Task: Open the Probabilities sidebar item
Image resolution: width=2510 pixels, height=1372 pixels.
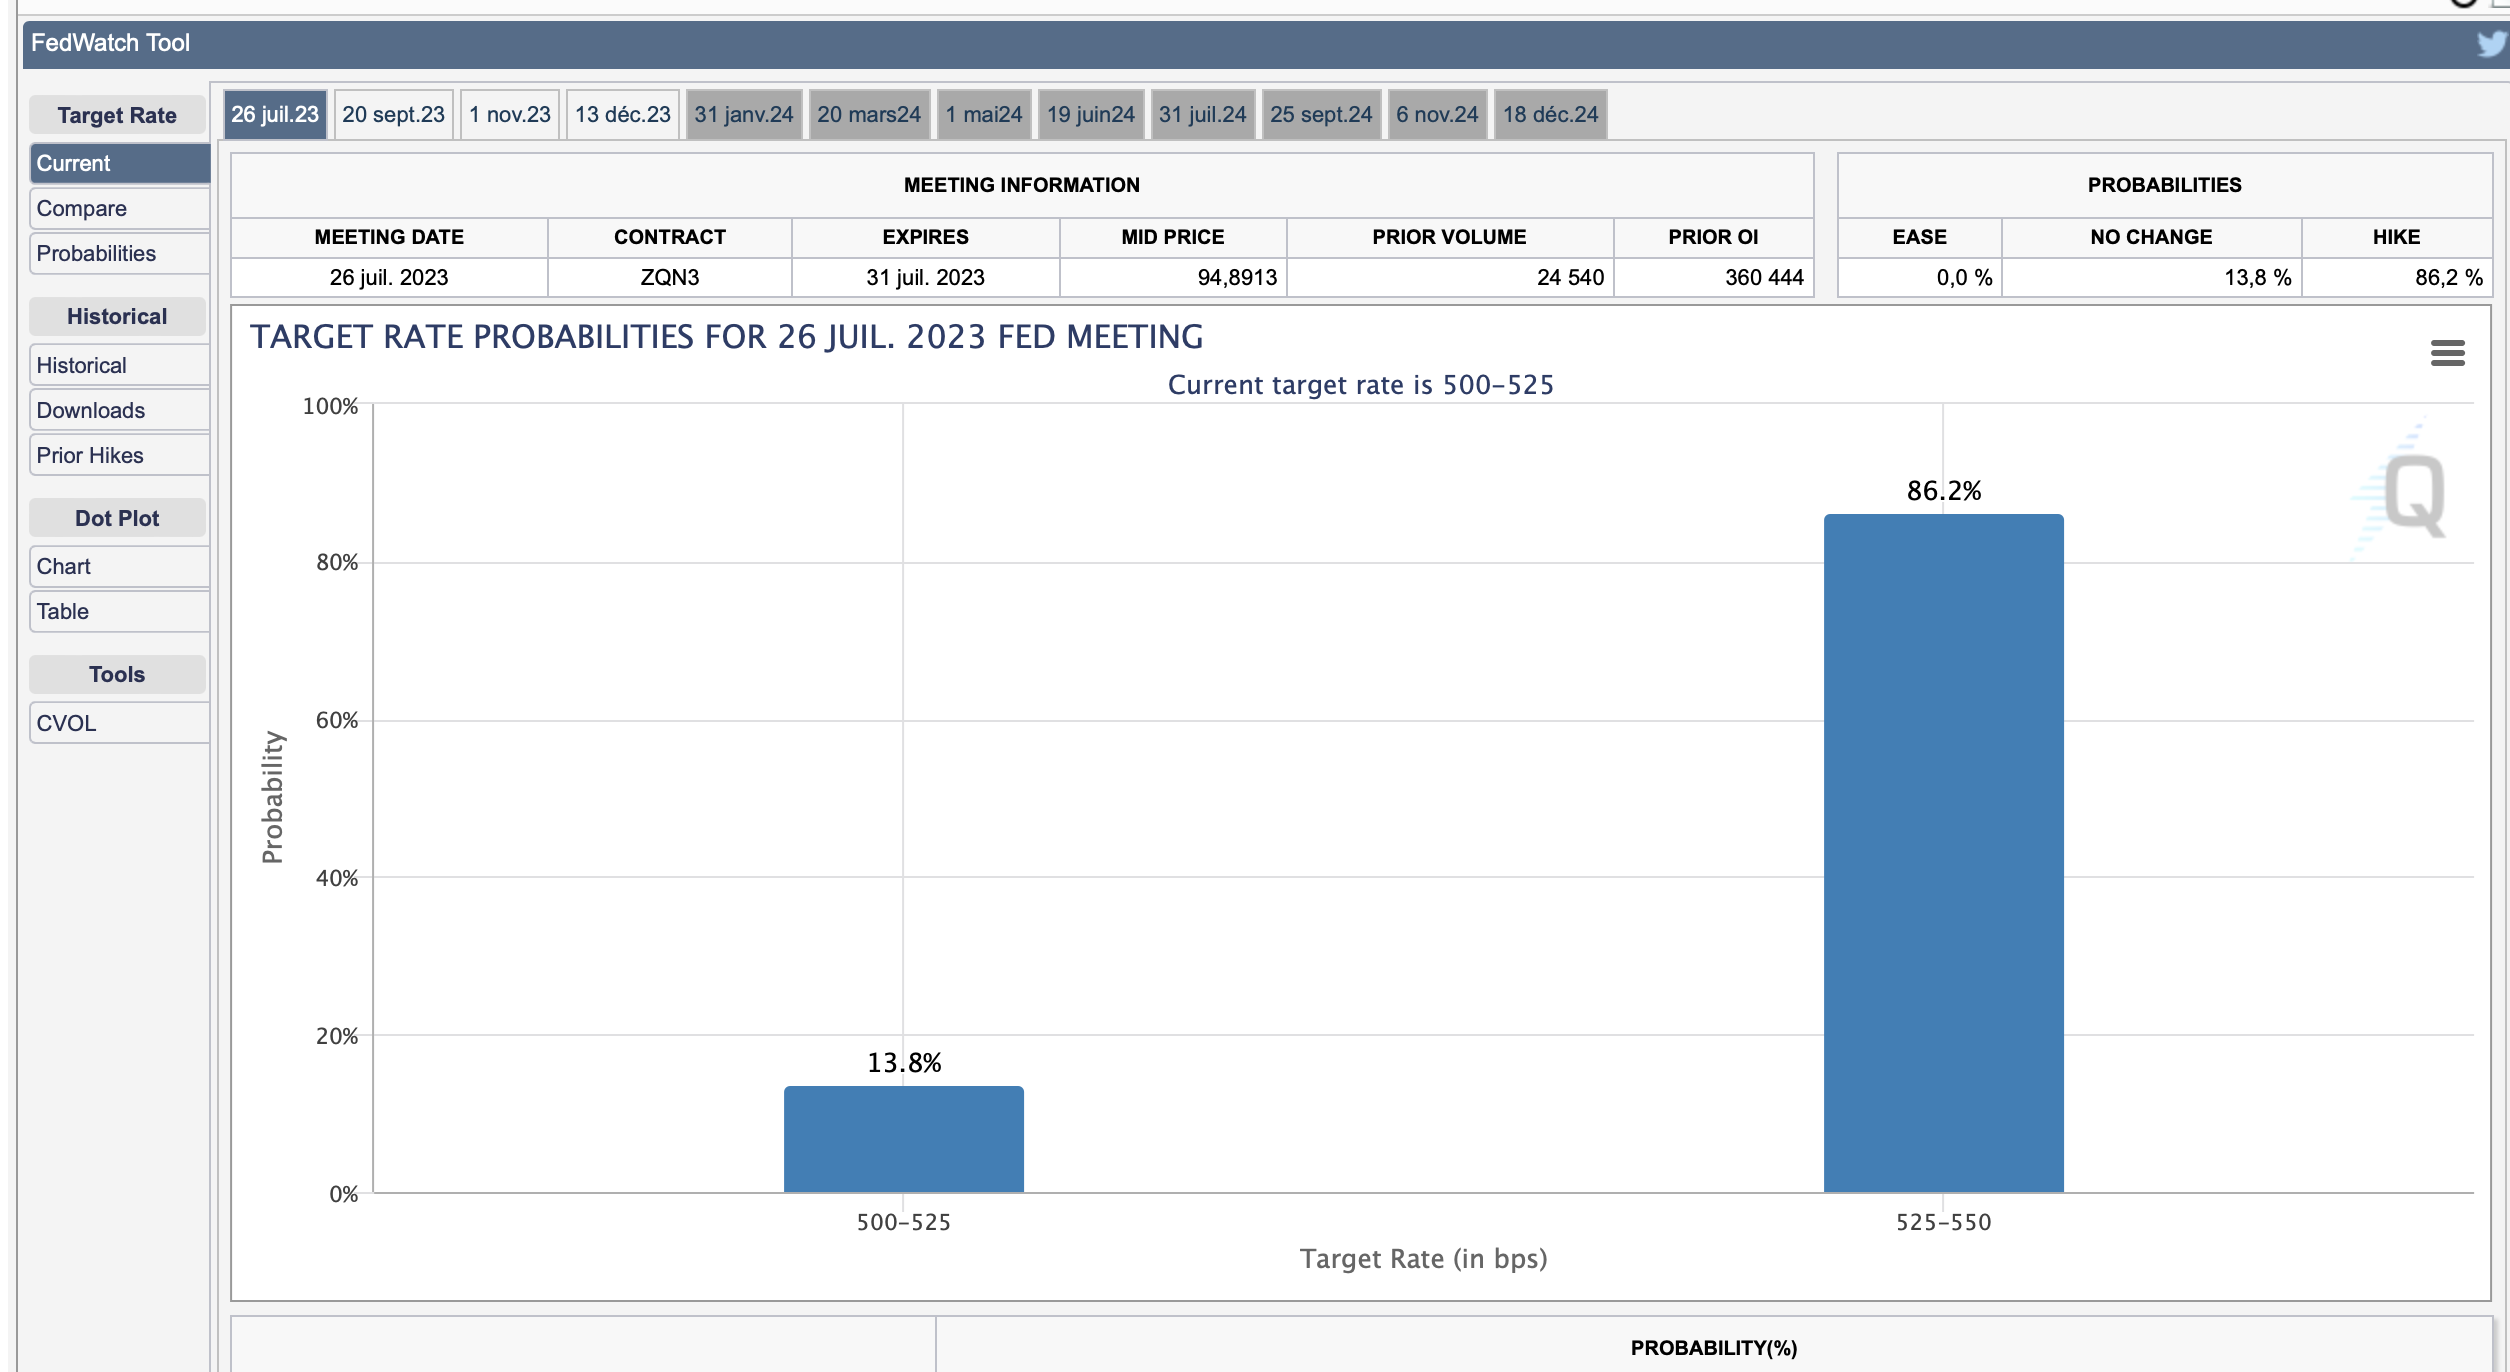Action: (118, 254)
